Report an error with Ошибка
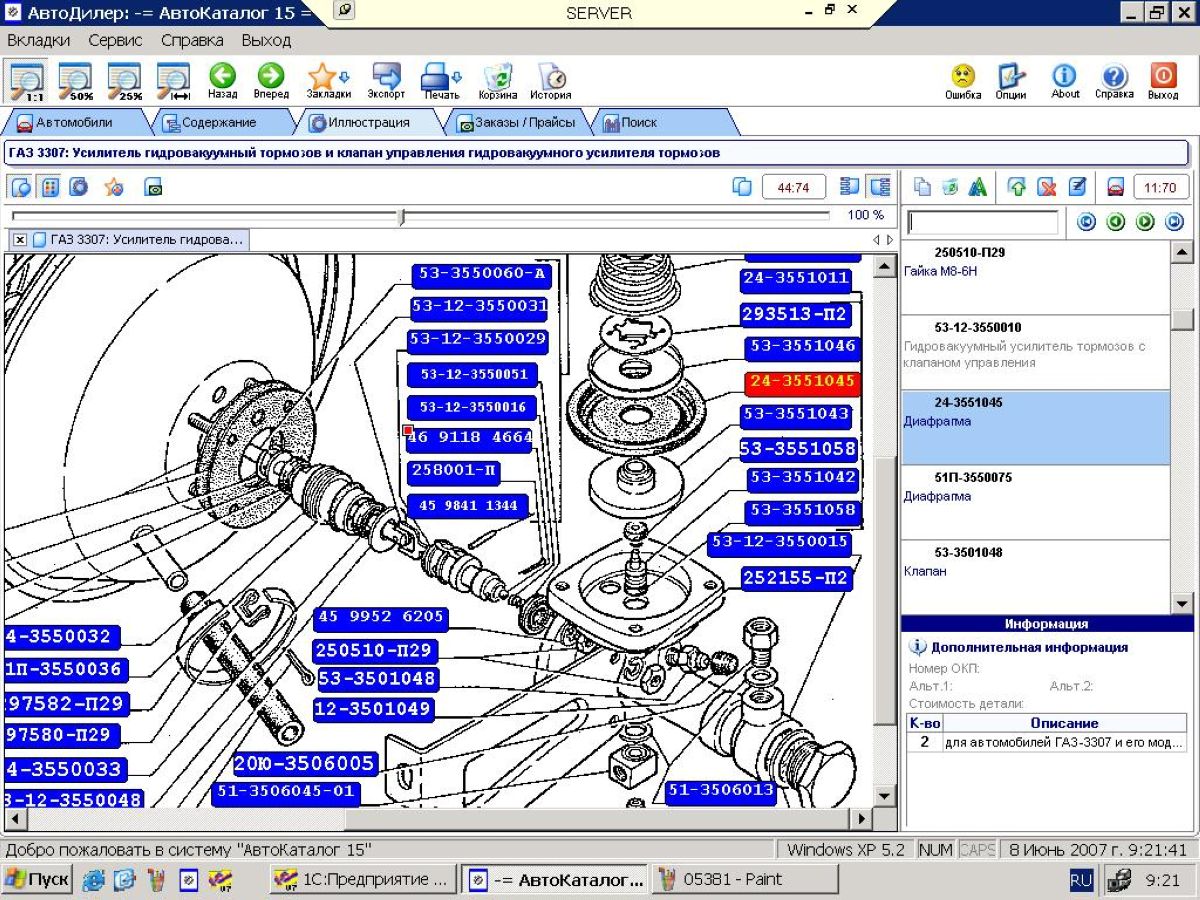Viewport: 1200px width, 900px height. (962, 80)
